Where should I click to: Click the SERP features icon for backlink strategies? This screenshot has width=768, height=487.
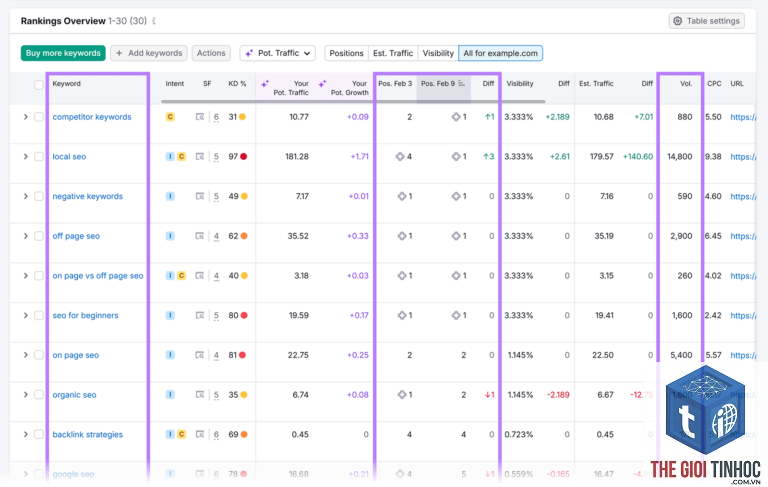pos(200,435)
